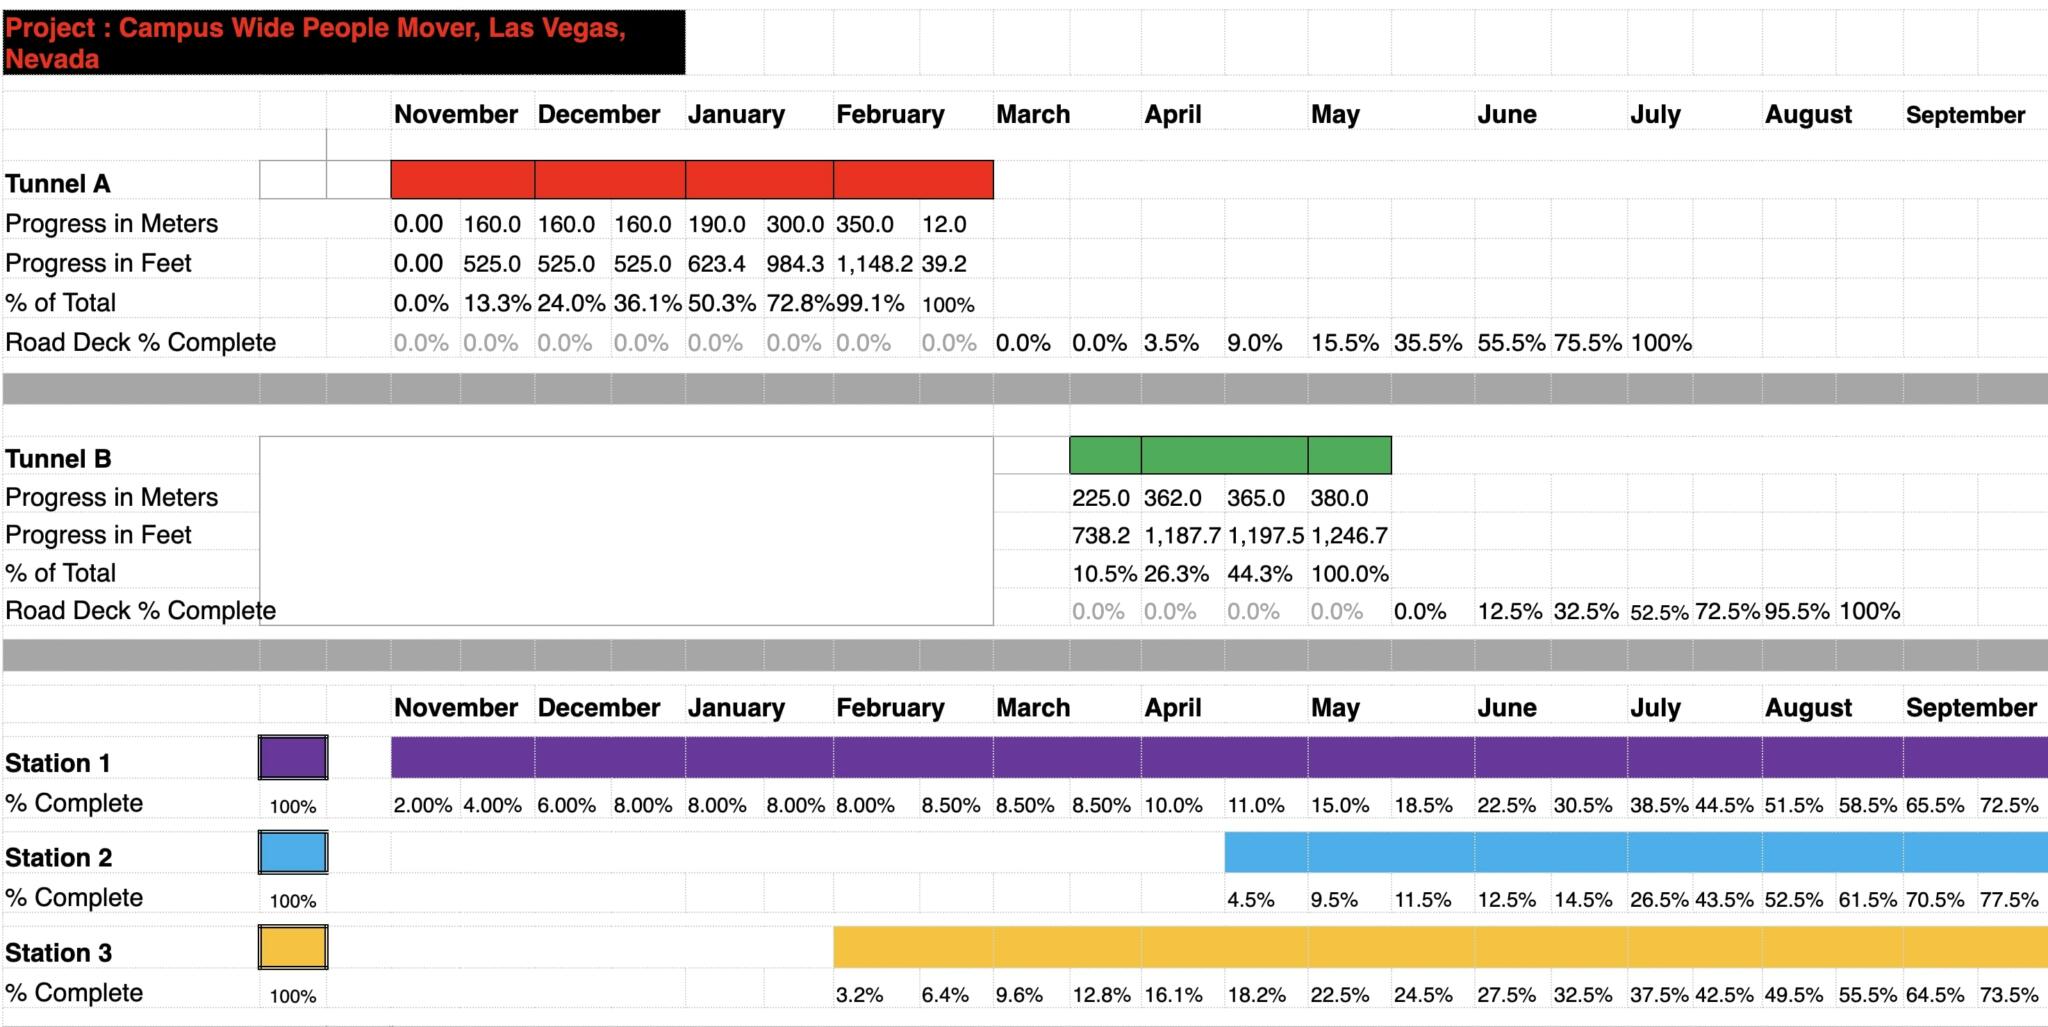Click the project title cell with red text
The height and width of the screenshot is (1027, 2048).
(x=344, y=43)
